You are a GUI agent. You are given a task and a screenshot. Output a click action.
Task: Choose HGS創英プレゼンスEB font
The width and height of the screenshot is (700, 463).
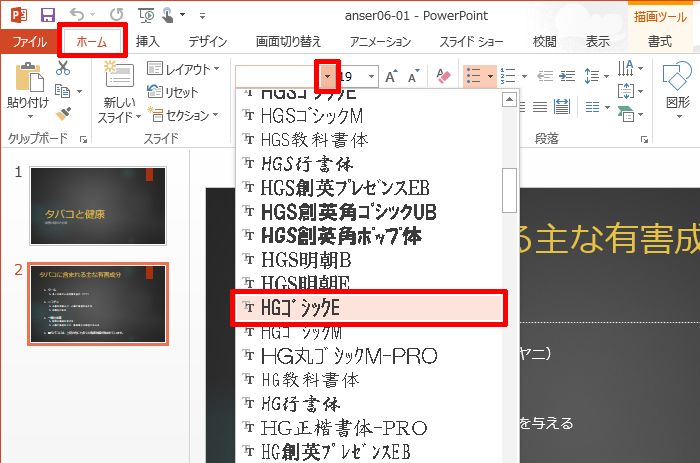368,188
